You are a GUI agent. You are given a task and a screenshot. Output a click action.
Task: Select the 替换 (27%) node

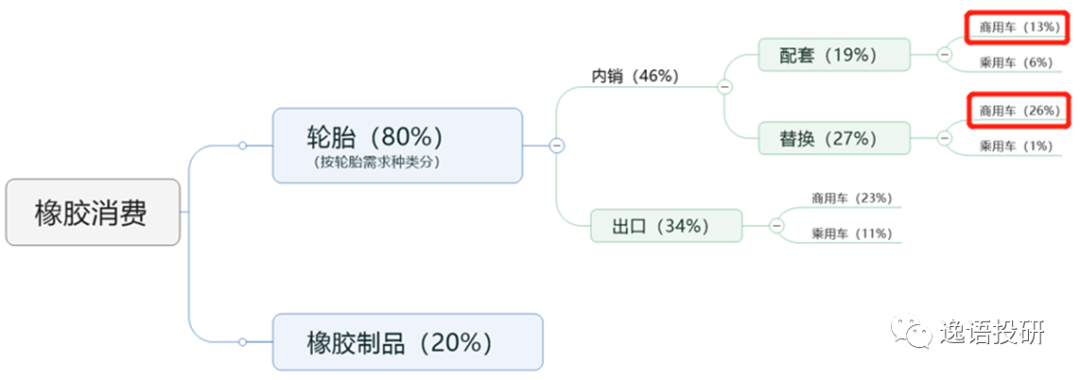pos(833,138)
